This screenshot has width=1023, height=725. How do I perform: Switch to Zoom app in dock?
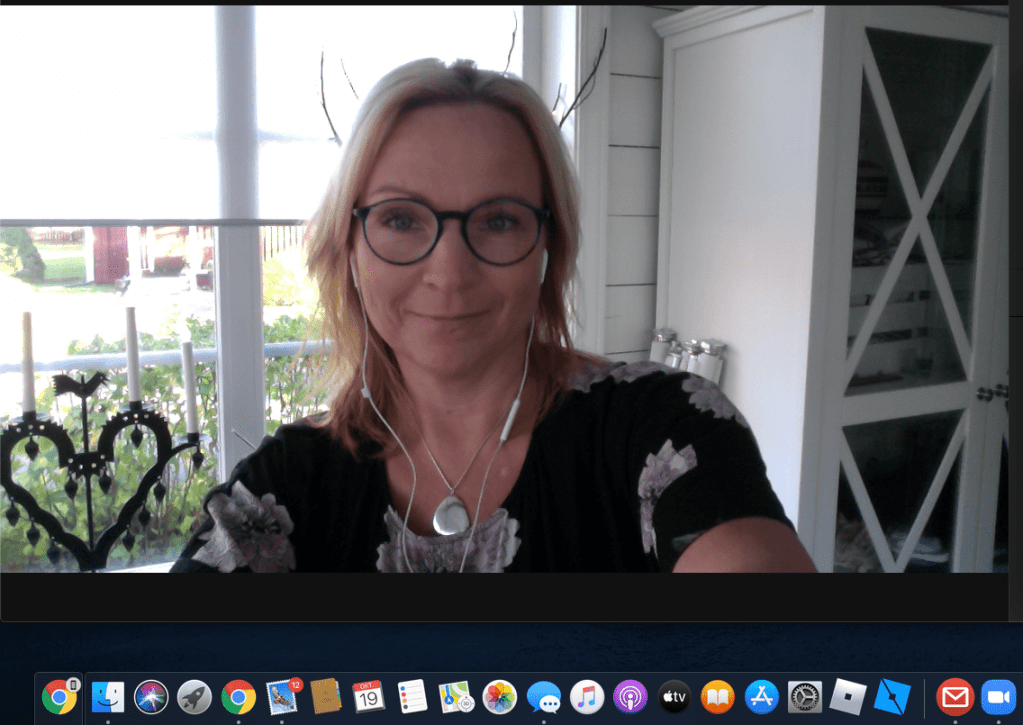998,697
